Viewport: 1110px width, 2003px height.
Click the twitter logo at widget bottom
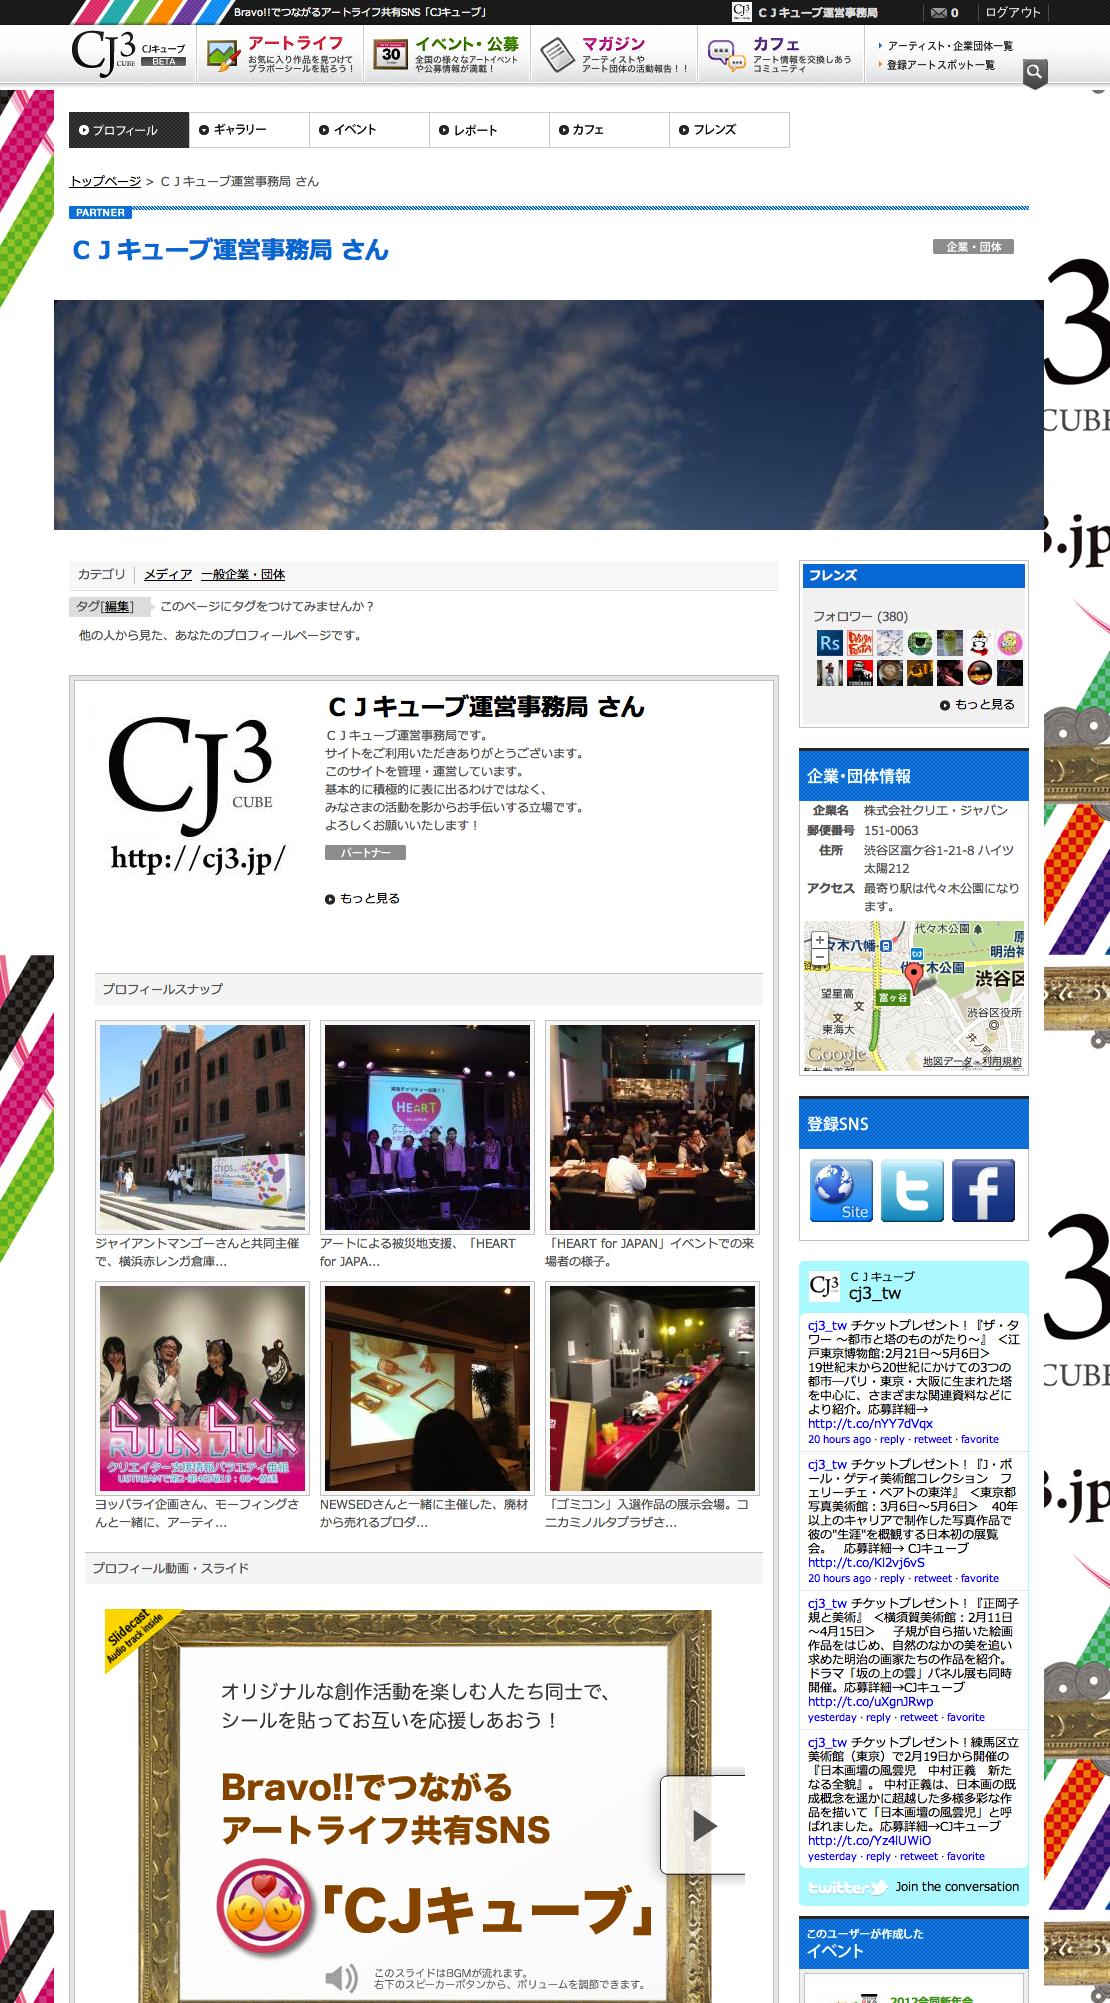(x=847, y=1887)
